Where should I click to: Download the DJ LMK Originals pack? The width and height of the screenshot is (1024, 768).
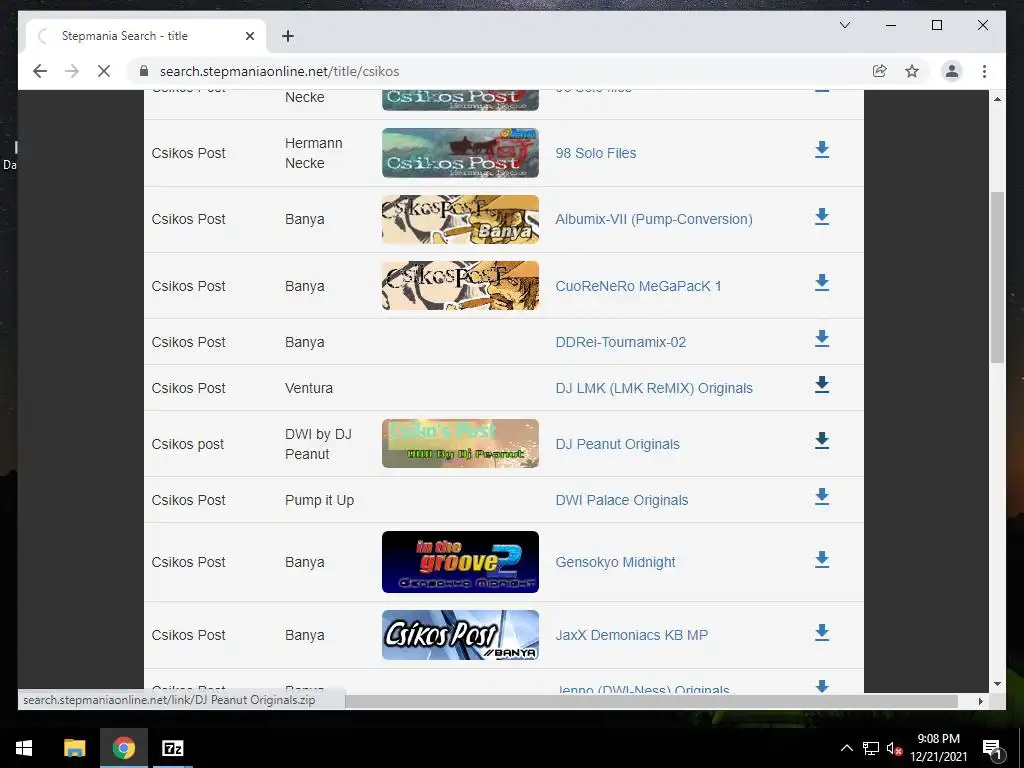[x=822, y=385]
